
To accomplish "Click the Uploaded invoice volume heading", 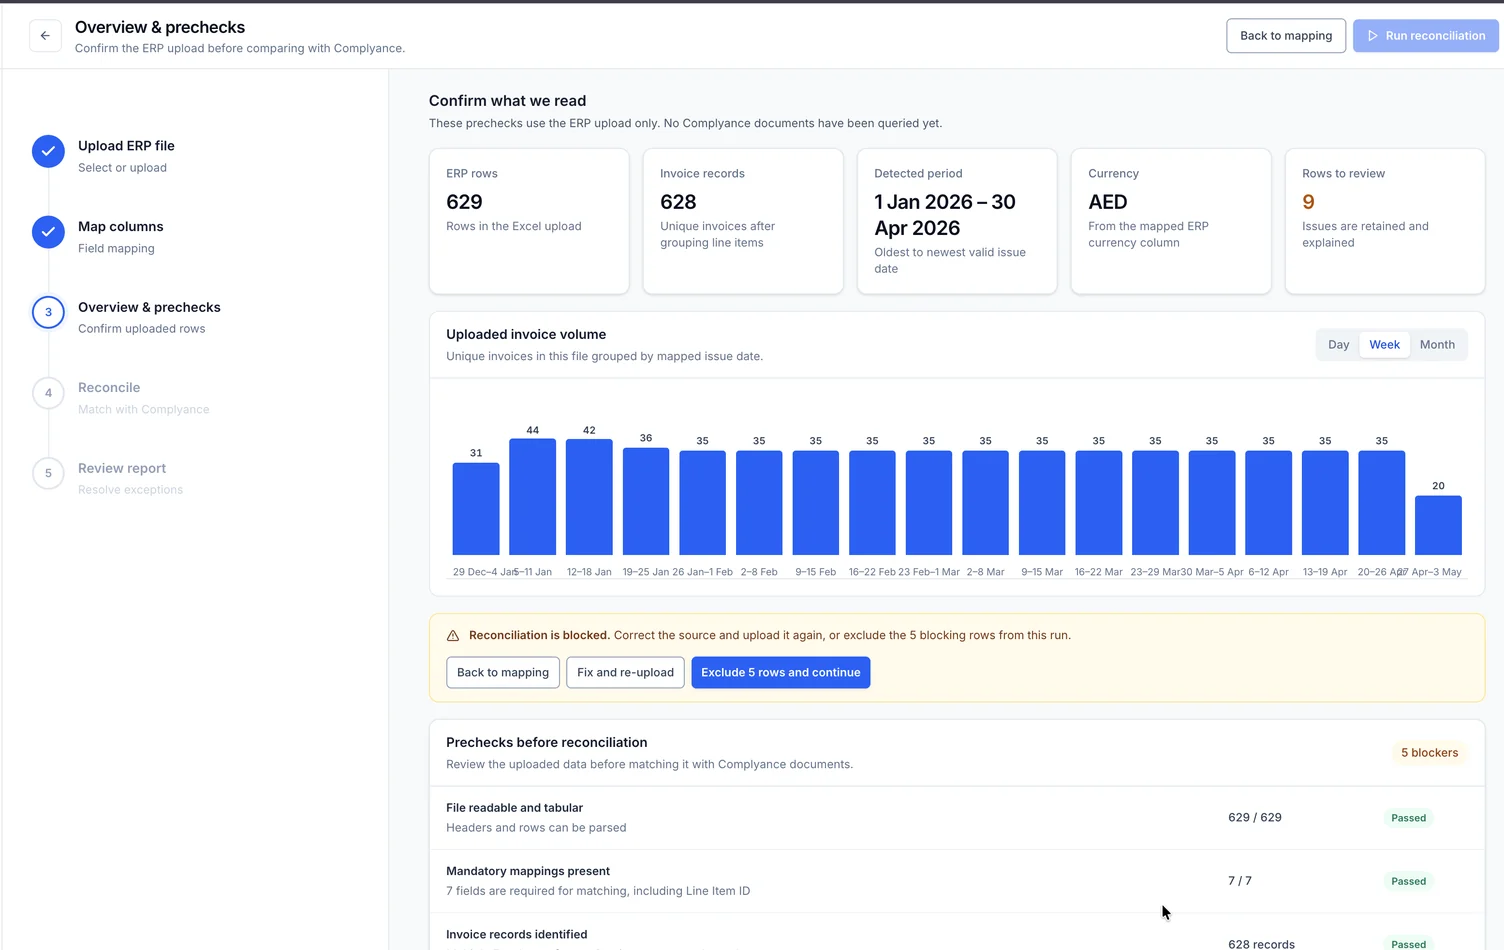I will click(526, 335).
